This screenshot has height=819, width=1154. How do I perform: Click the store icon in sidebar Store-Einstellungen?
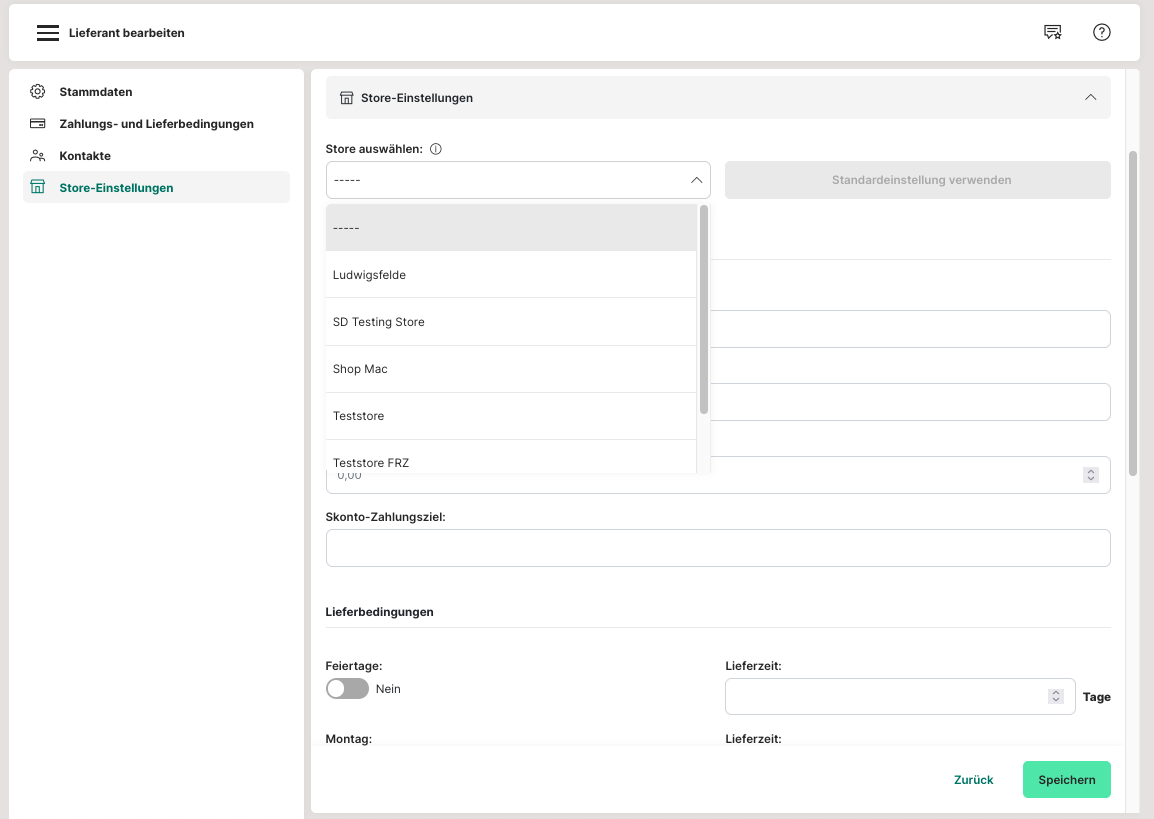pos(38,188)
